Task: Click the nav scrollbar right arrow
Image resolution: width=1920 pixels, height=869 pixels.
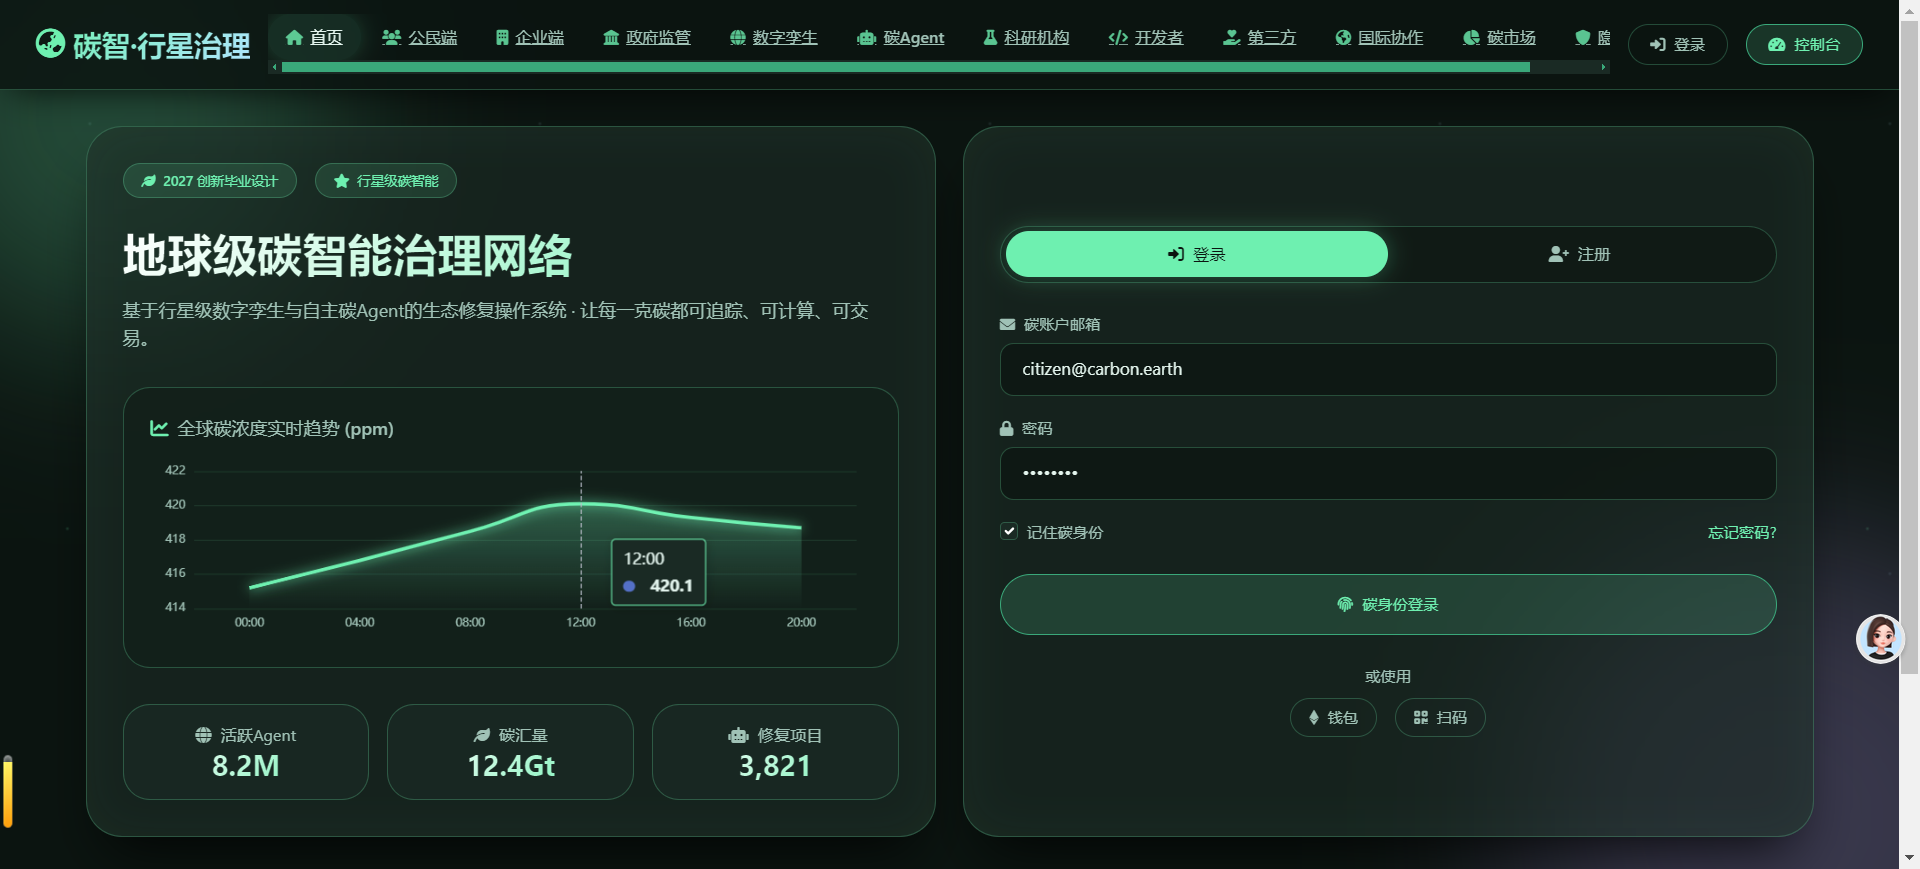Action: [1603, 67]
